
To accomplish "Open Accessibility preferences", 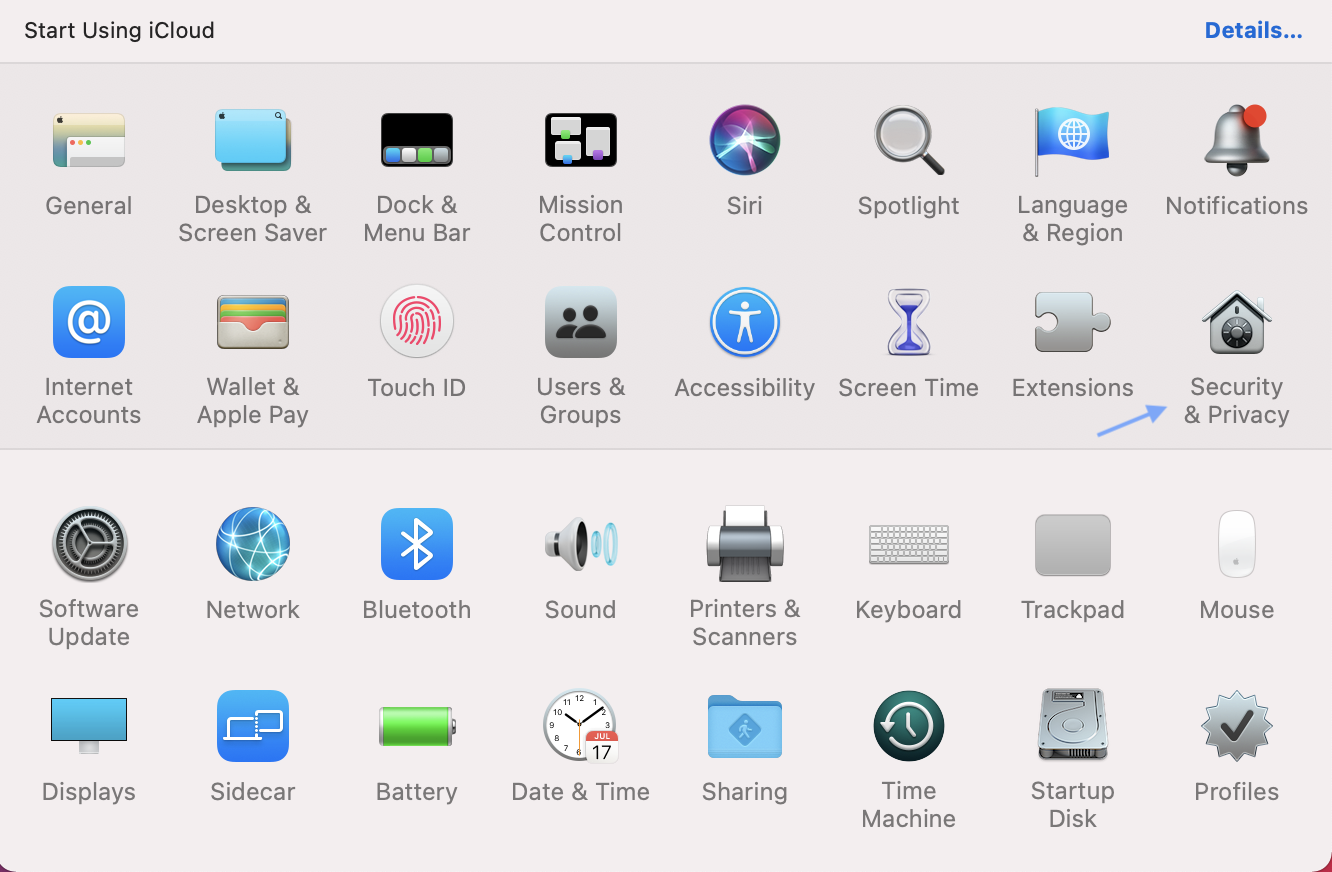I will tap(745, 322).
